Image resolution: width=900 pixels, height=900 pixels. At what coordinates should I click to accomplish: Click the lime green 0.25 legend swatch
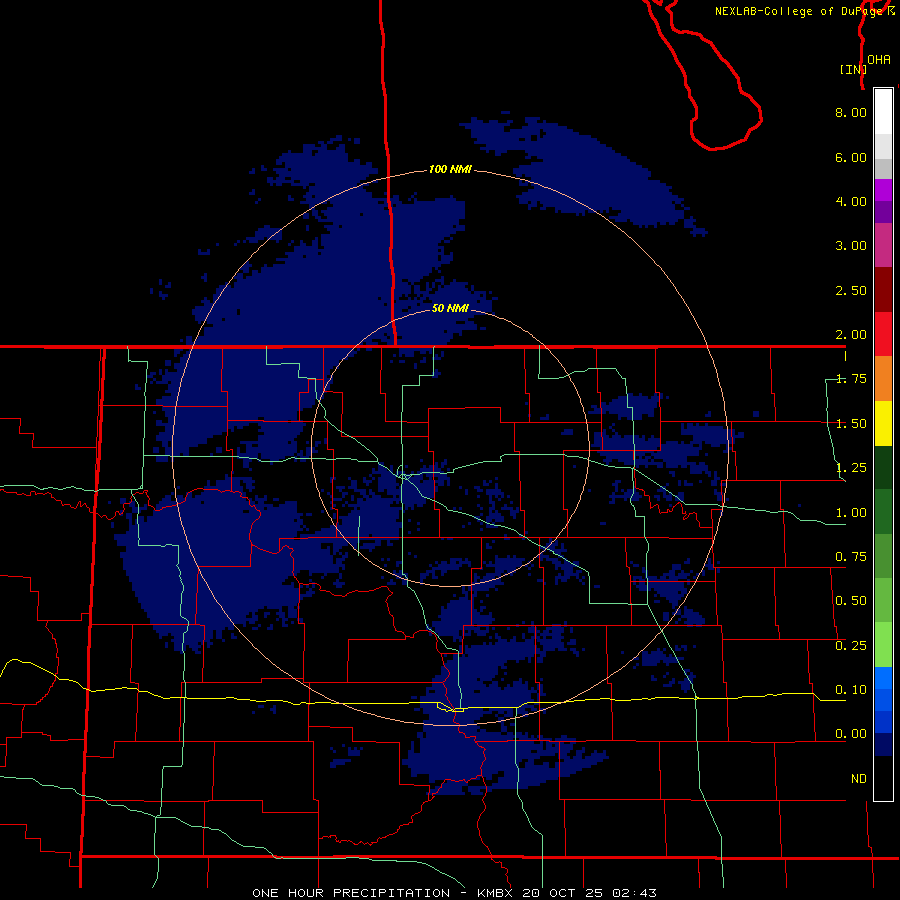click(883, 645)
